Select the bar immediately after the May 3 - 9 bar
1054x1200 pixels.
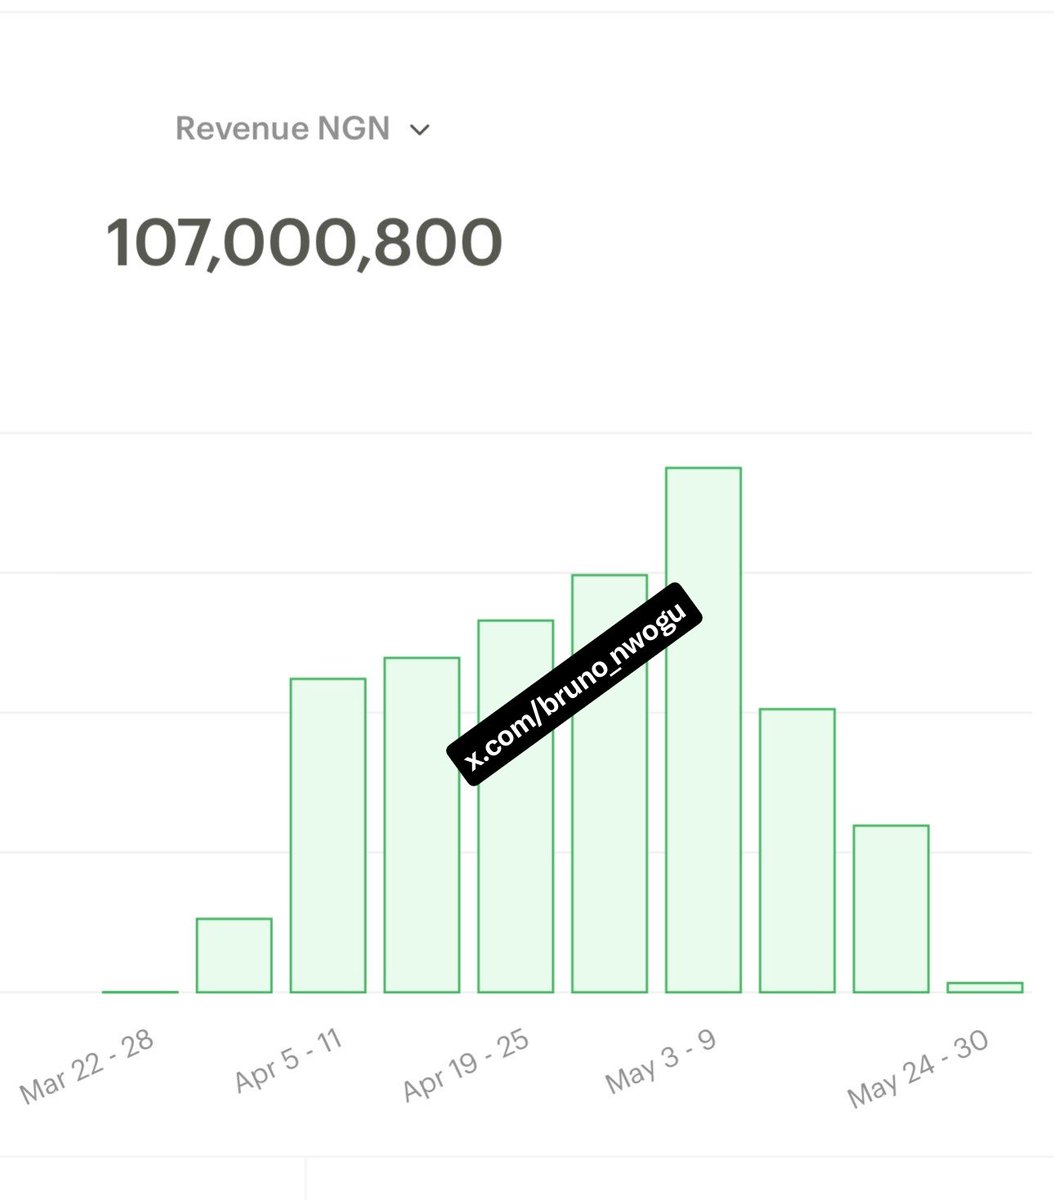(797, 850)
